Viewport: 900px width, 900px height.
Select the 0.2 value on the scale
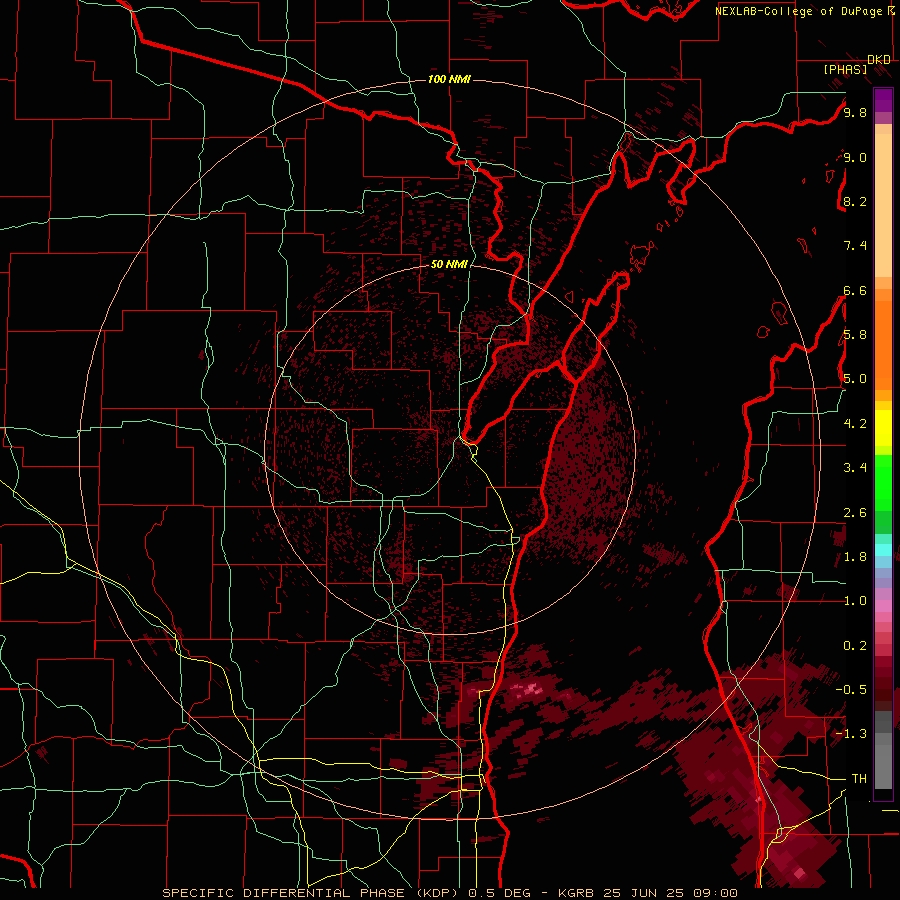pyautogui.click(x=855, y=646)
